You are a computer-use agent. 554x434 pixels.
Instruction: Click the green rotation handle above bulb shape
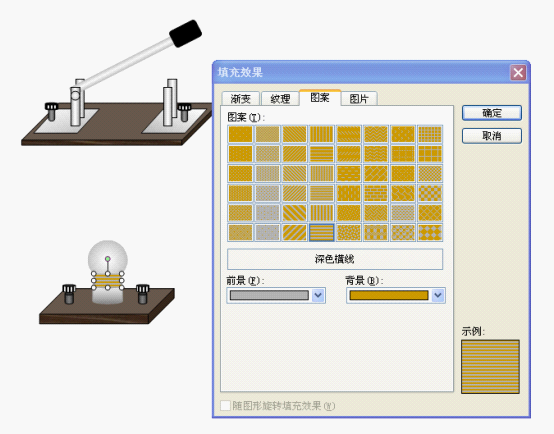click(x=108, y=259)
